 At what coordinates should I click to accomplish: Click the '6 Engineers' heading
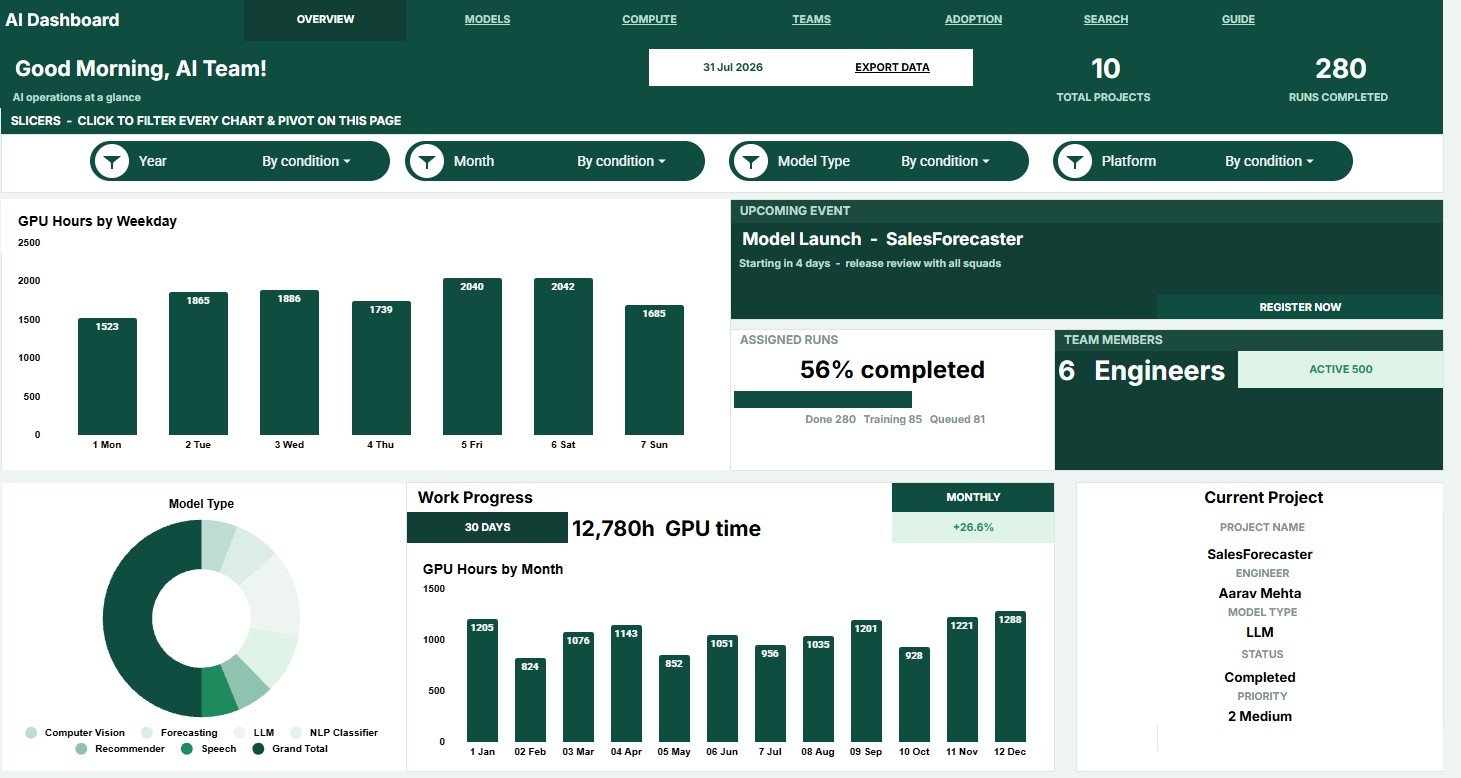(1141, 371)
